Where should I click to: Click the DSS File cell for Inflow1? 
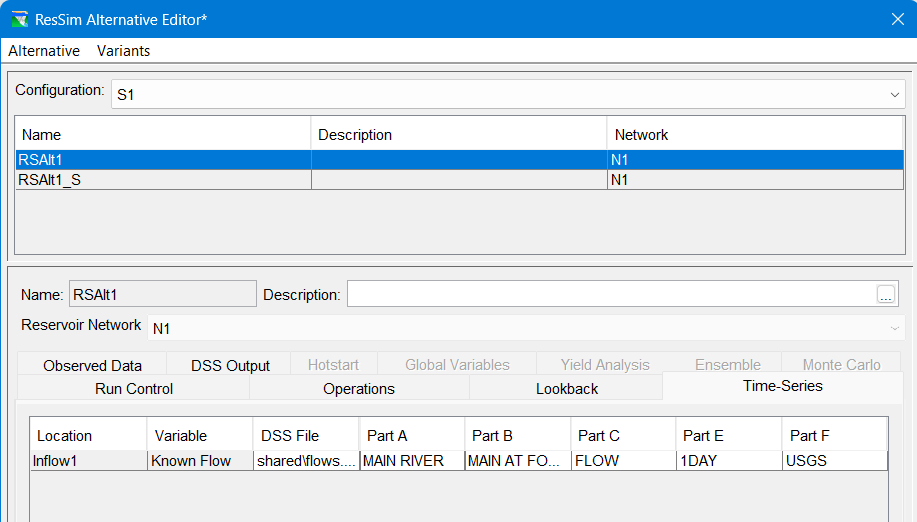[x=305, y=461]
